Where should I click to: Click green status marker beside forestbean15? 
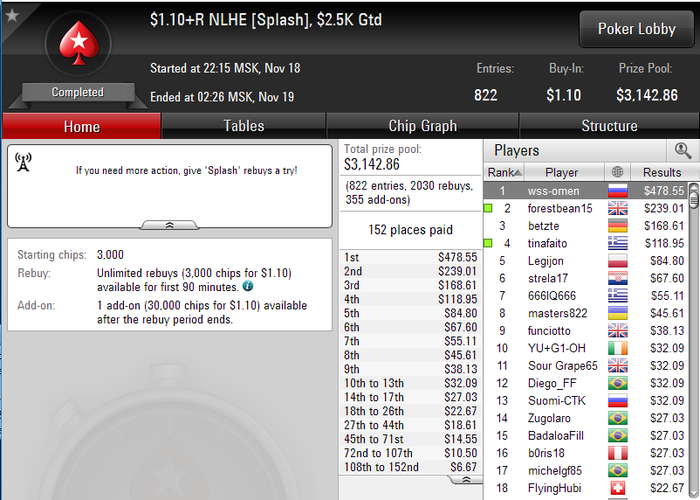[488, 208]
